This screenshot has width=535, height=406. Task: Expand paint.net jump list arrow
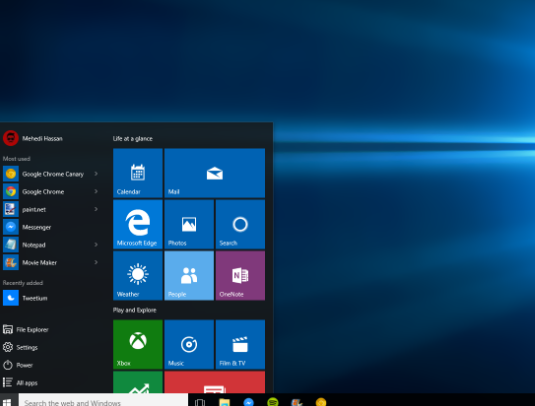pos(96,209)
